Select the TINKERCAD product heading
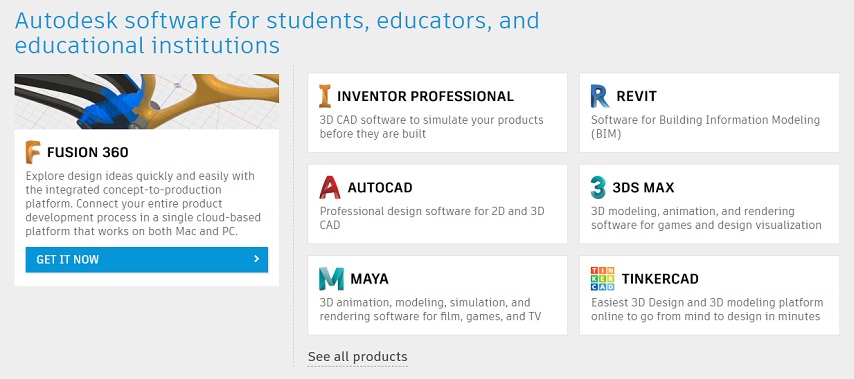 pyautogui.click(x=660, y=279)
